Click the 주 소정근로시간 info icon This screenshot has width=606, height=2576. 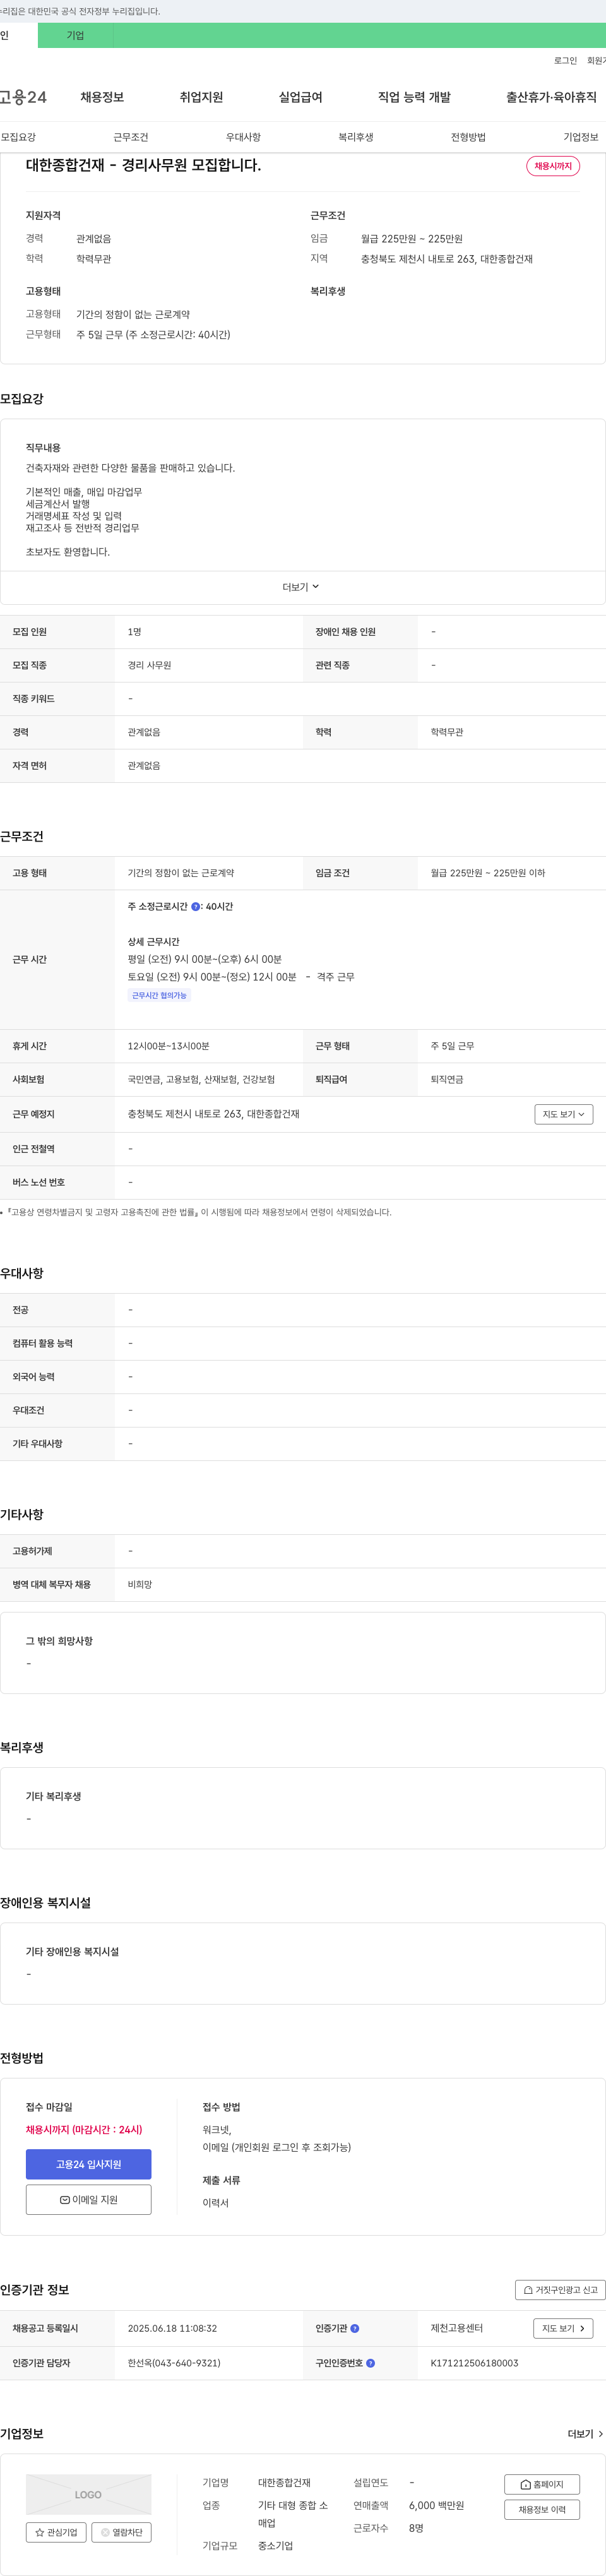point(196,906)
